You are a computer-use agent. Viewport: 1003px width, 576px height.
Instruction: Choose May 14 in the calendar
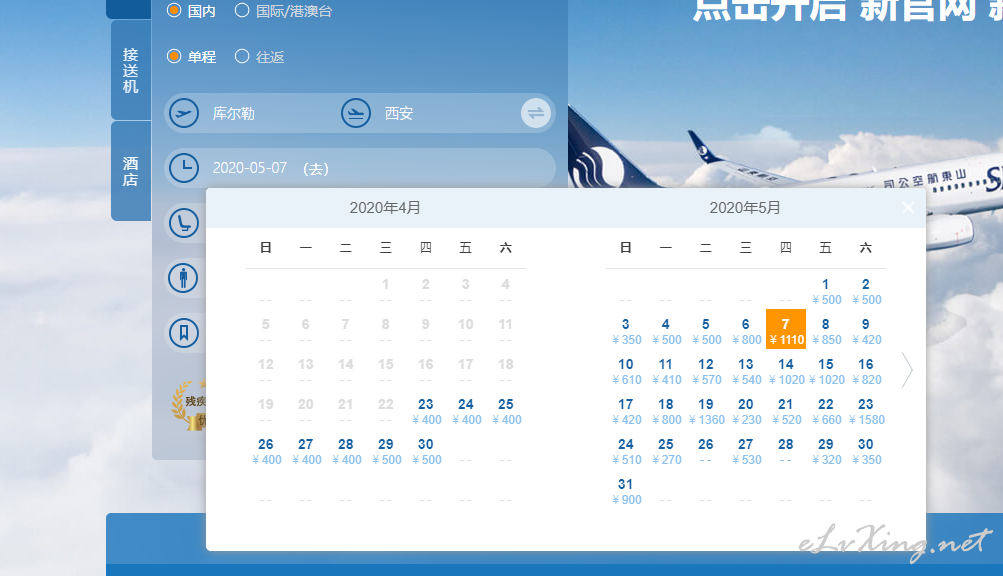pyautogui.click(x=786, y=371)
